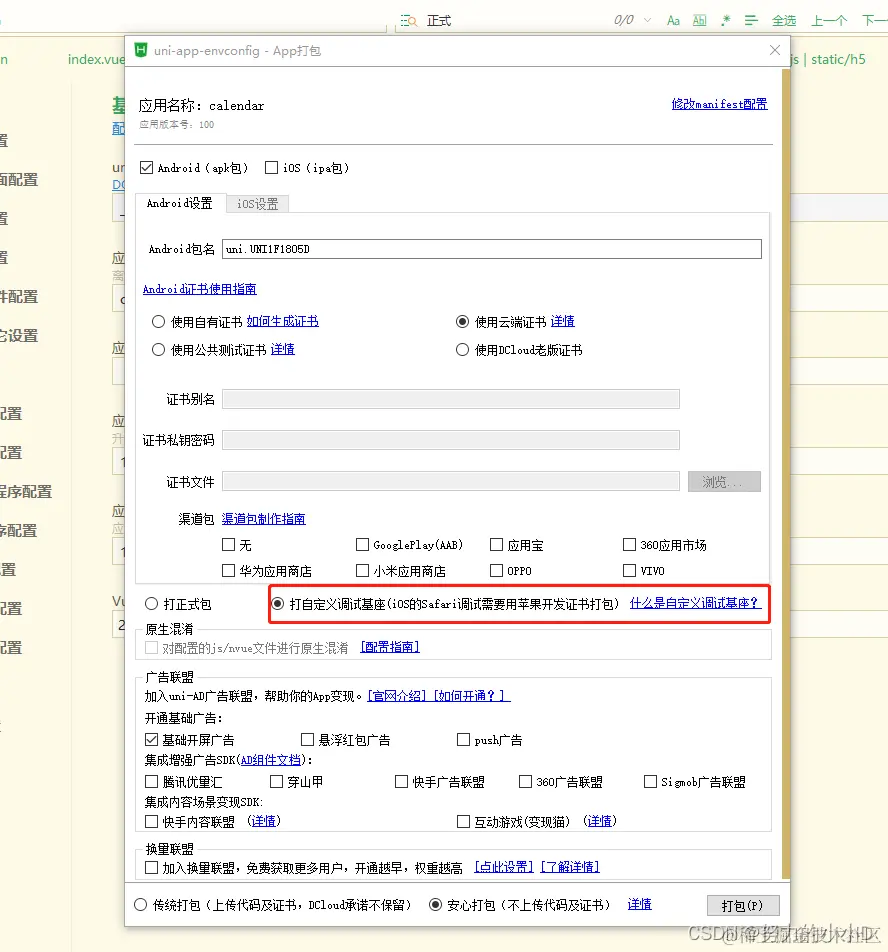Open the [点此设置] link
This screenshot has width=888, height=952.
click(504, 867)
